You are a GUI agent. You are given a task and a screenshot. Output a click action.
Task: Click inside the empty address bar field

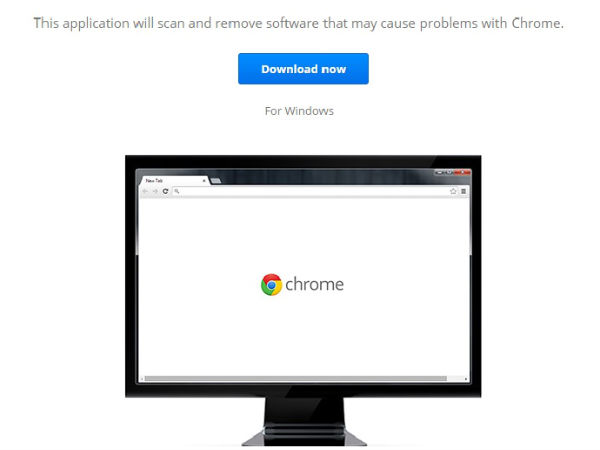pos(314,191)
